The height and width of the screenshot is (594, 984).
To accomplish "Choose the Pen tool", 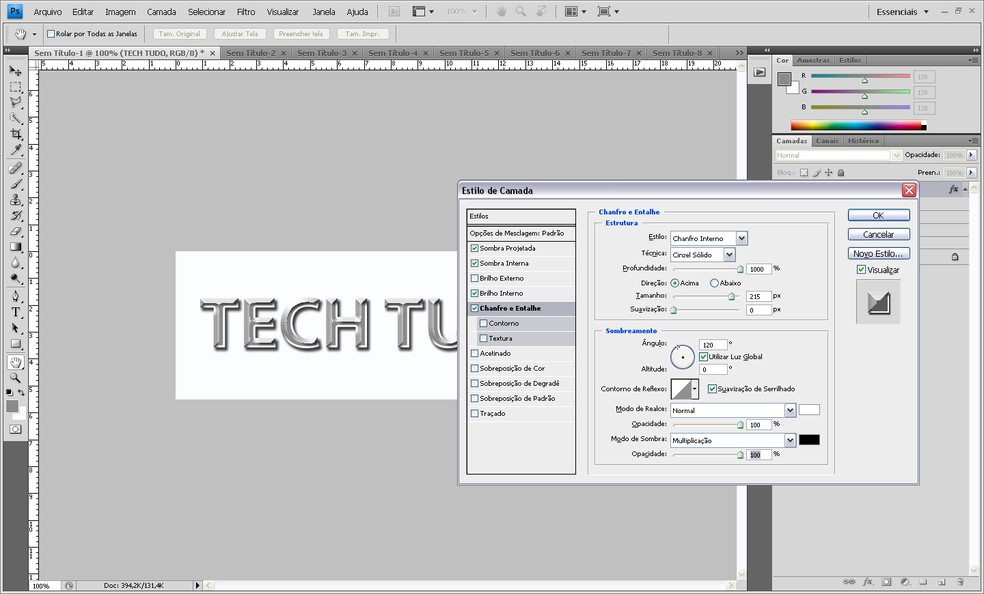I will click(x=15, y=296).
